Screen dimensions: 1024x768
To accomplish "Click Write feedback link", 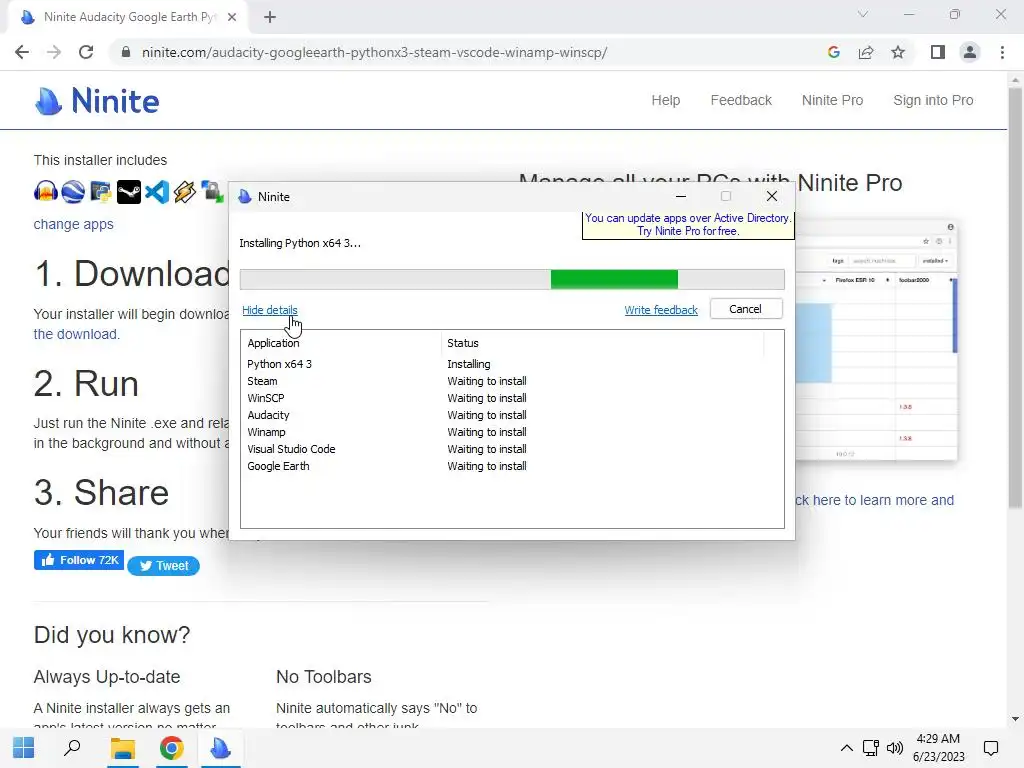I will tap(661, 310).
